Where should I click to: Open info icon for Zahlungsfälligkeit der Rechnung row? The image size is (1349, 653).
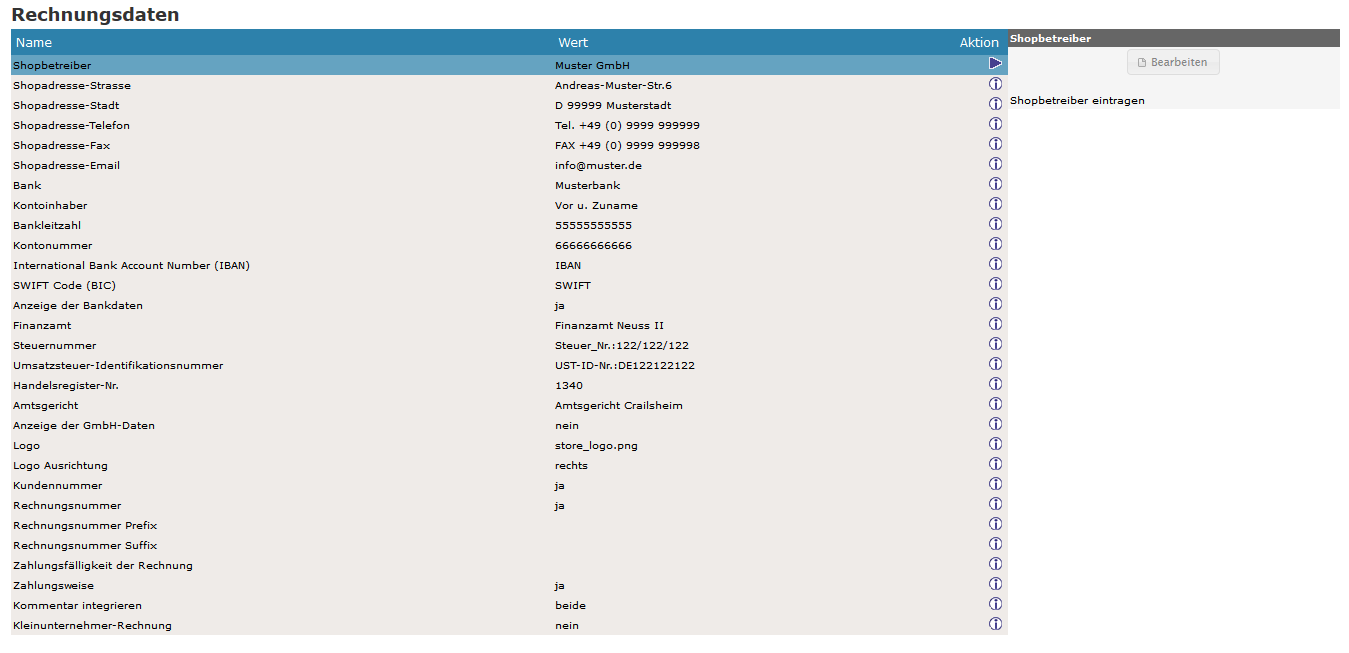[x=995, y=564]
